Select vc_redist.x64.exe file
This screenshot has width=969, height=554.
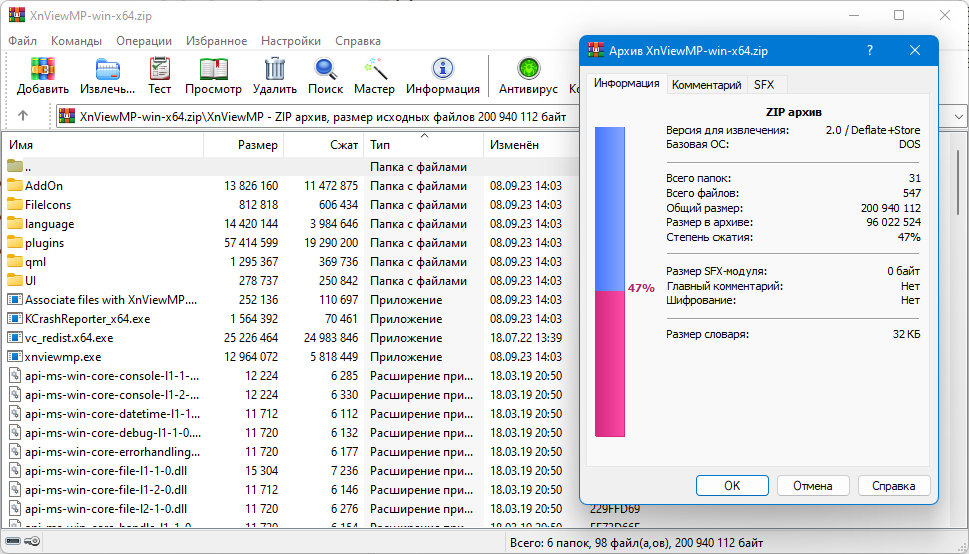point(61,338)
